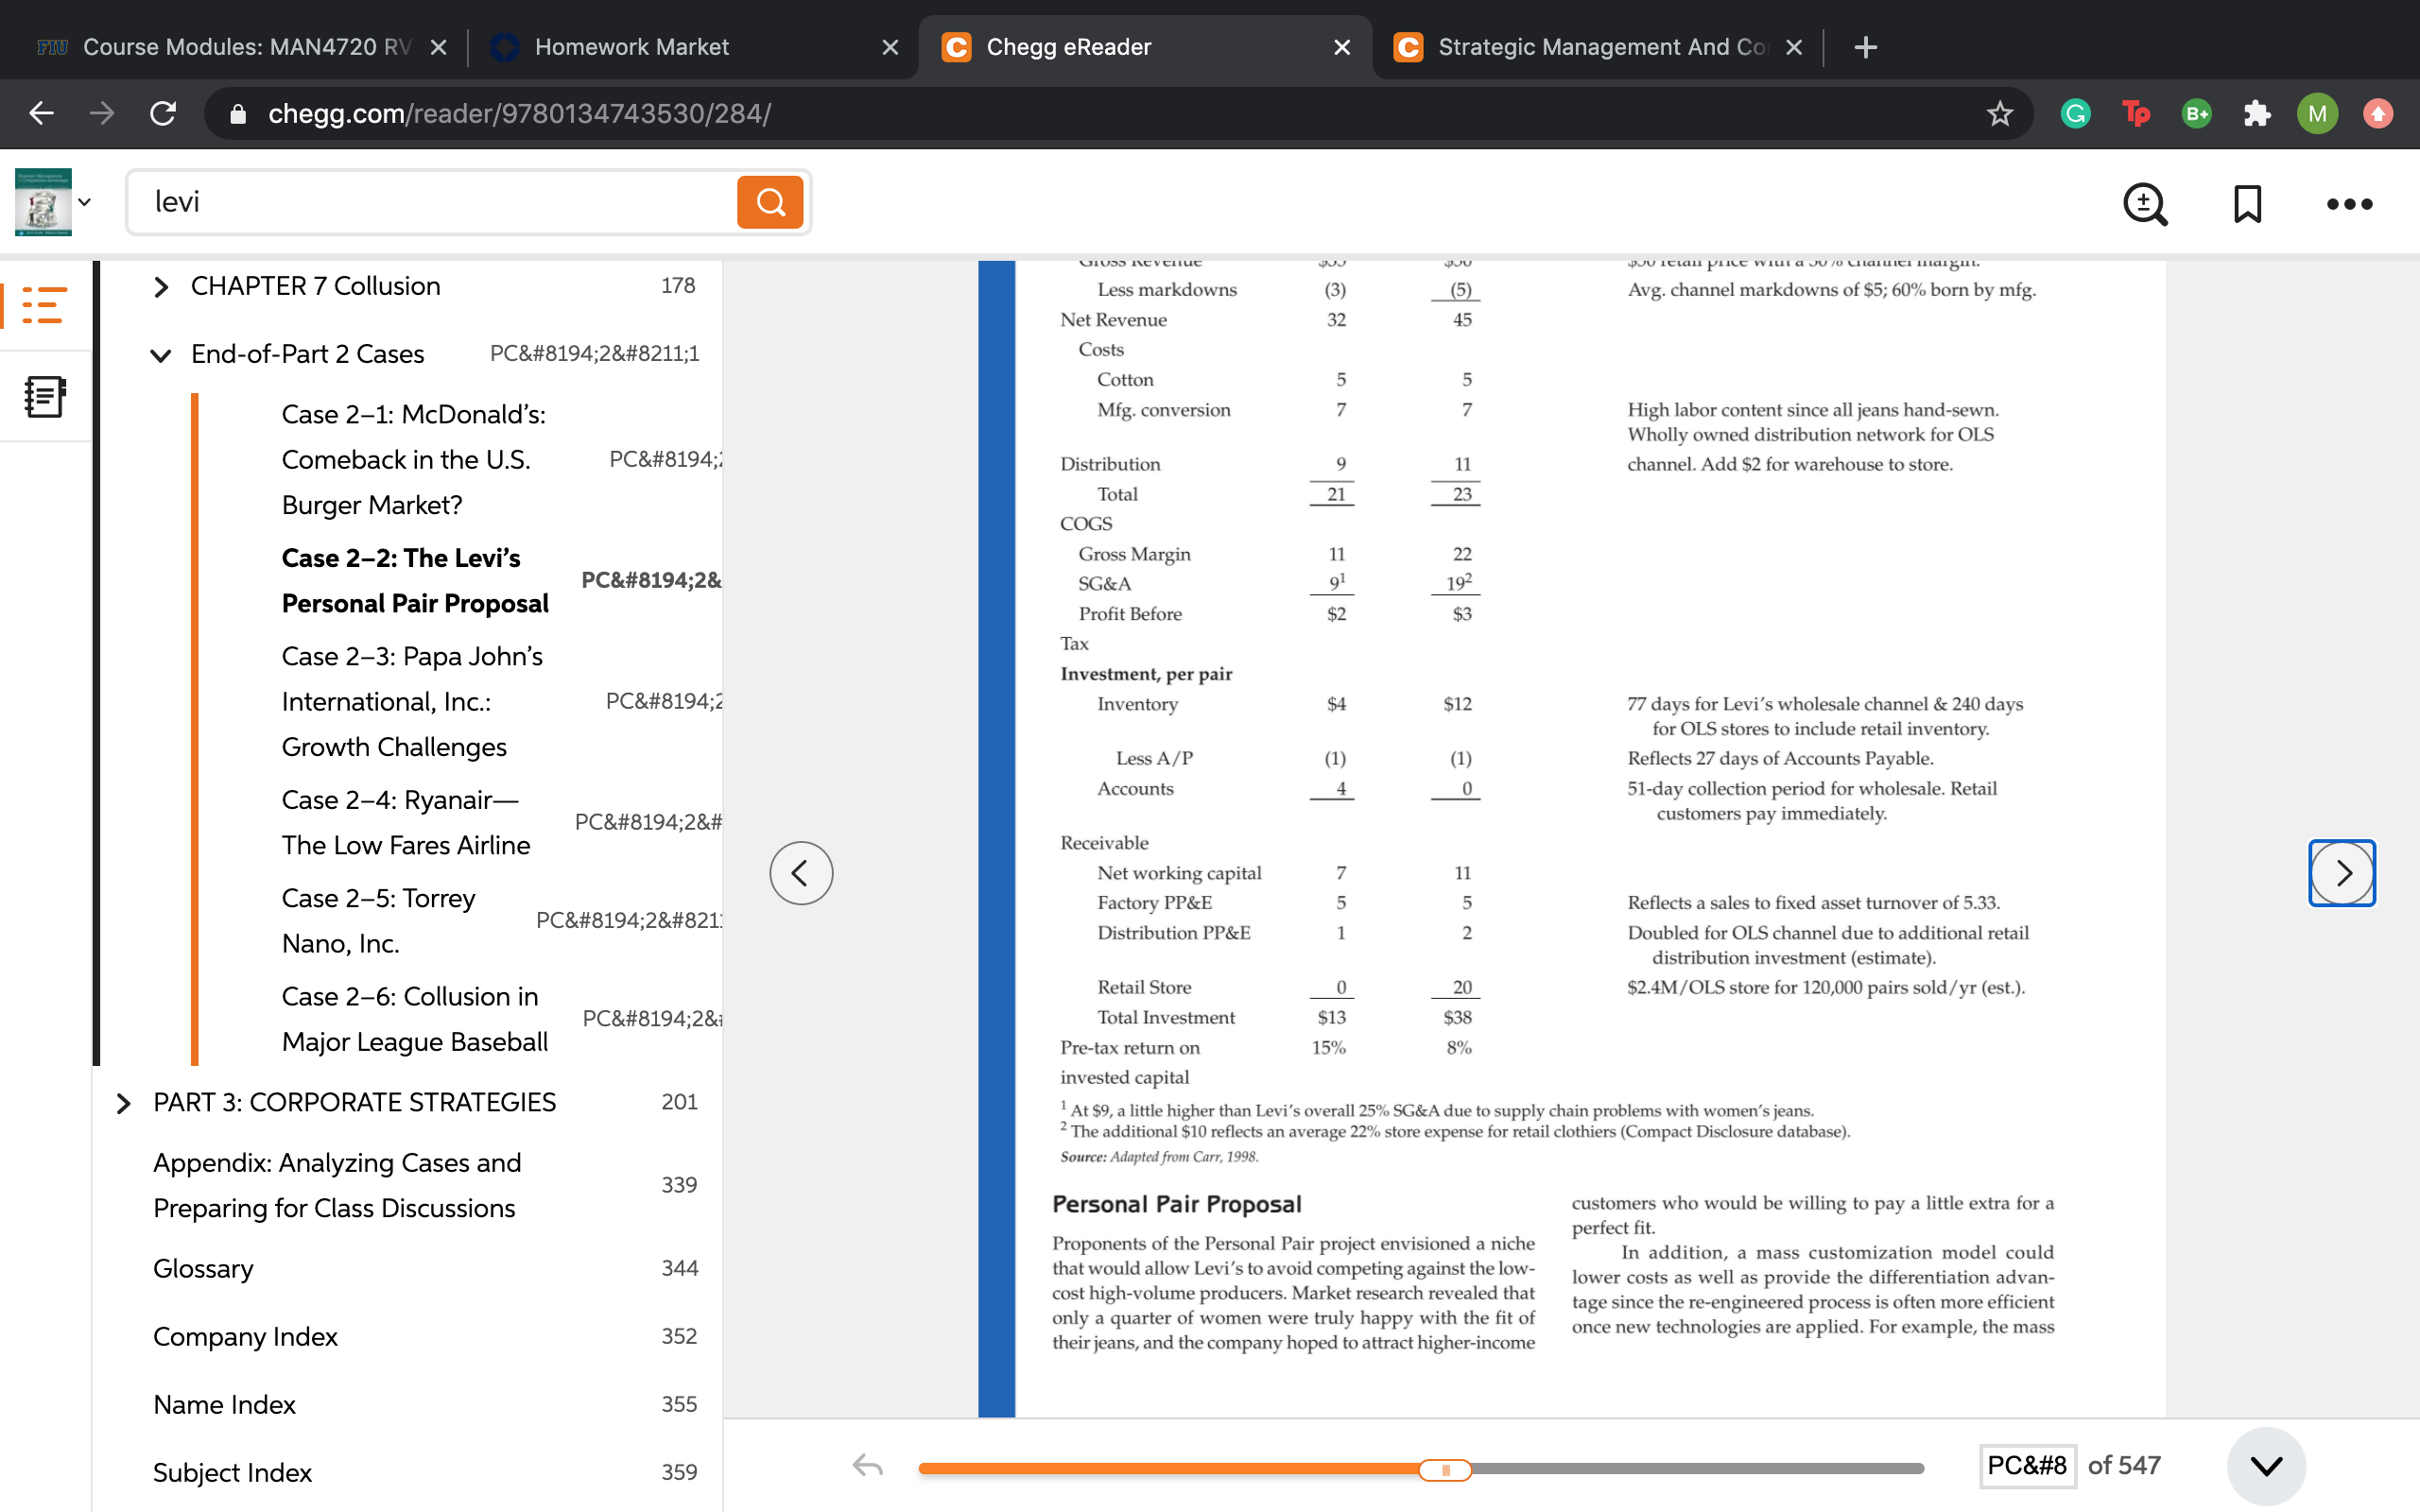Click the orange search button
This screenshot has width=2420, height=1512.
point(770,202)
